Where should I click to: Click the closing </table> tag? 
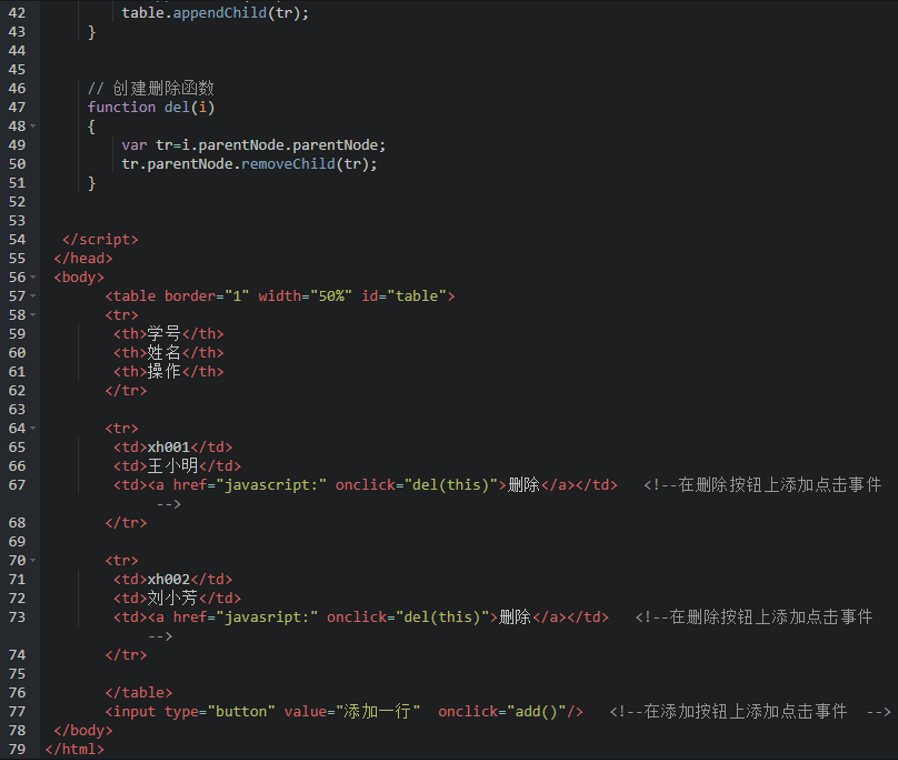(139, 693)
